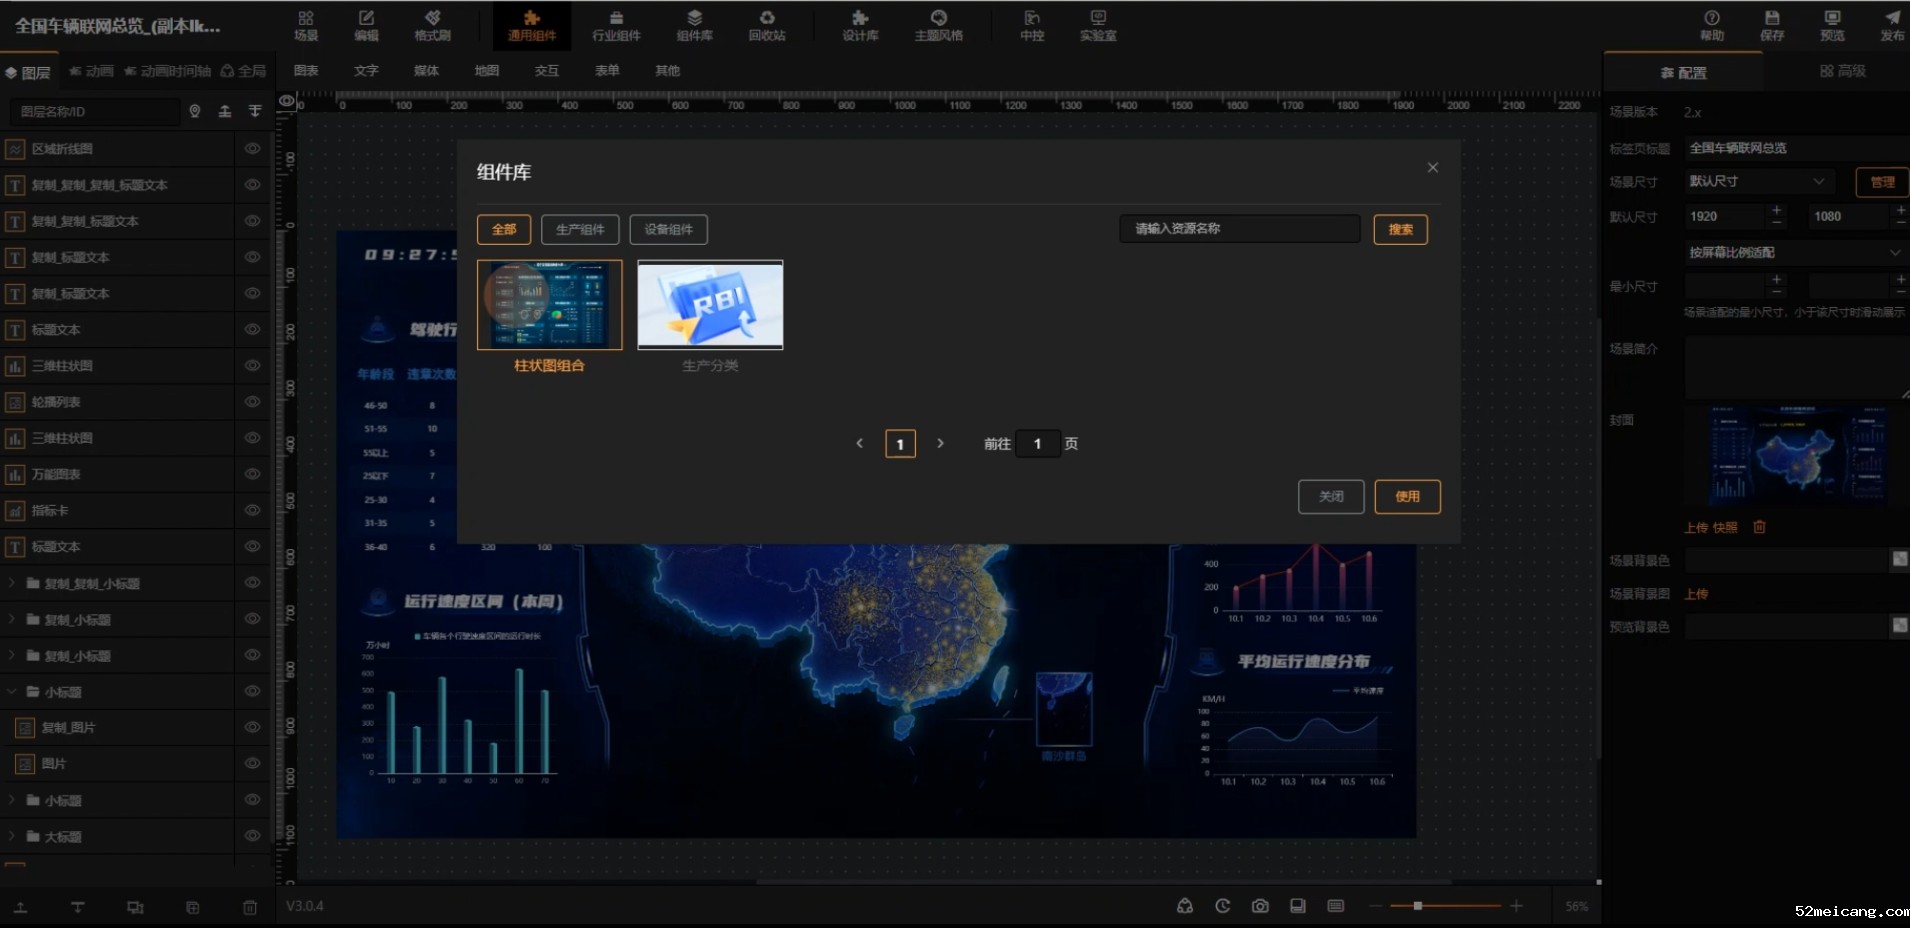Open the 组件库 toolbar icon
The width and height of the screenshot is (1910, 928).
point(694,25)
